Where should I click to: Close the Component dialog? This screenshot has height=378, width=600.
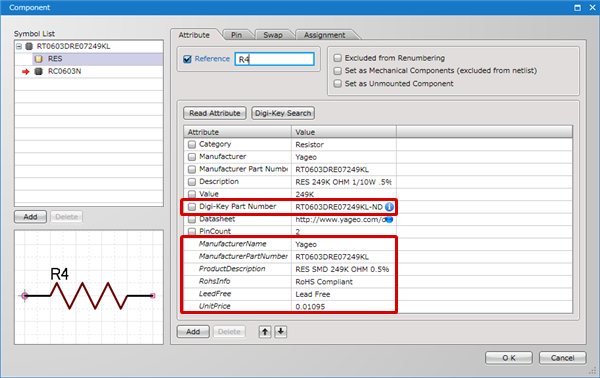click(592, 8)
